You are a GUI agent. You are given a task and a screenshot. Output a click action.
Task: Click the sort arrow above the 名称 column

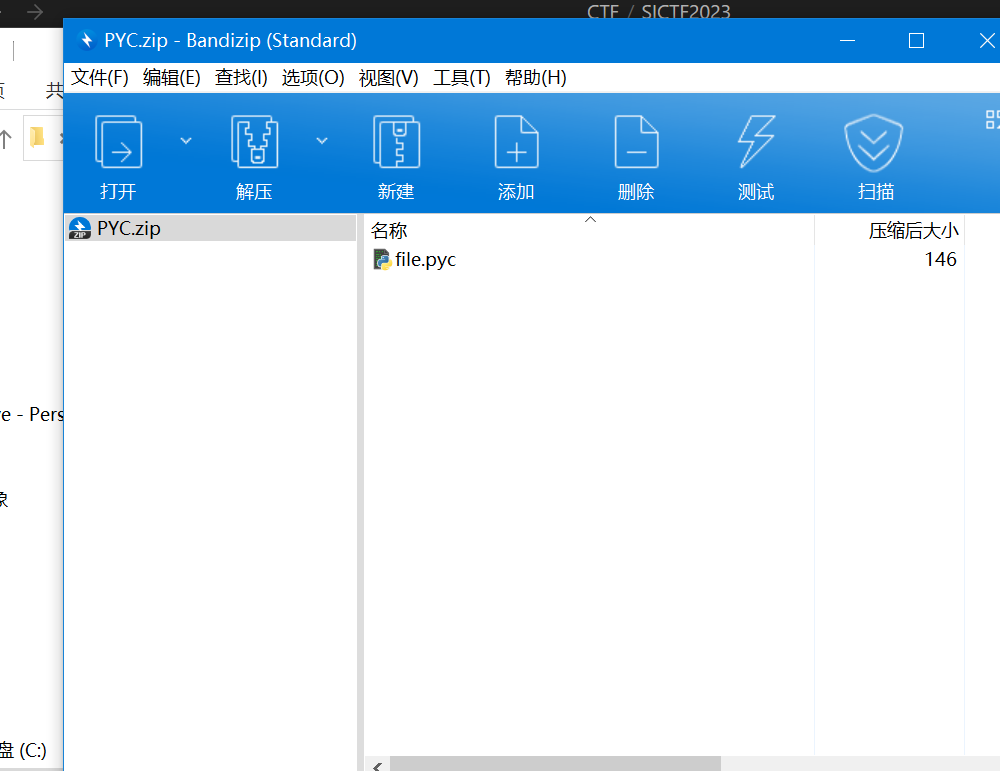tap(591, 219)
